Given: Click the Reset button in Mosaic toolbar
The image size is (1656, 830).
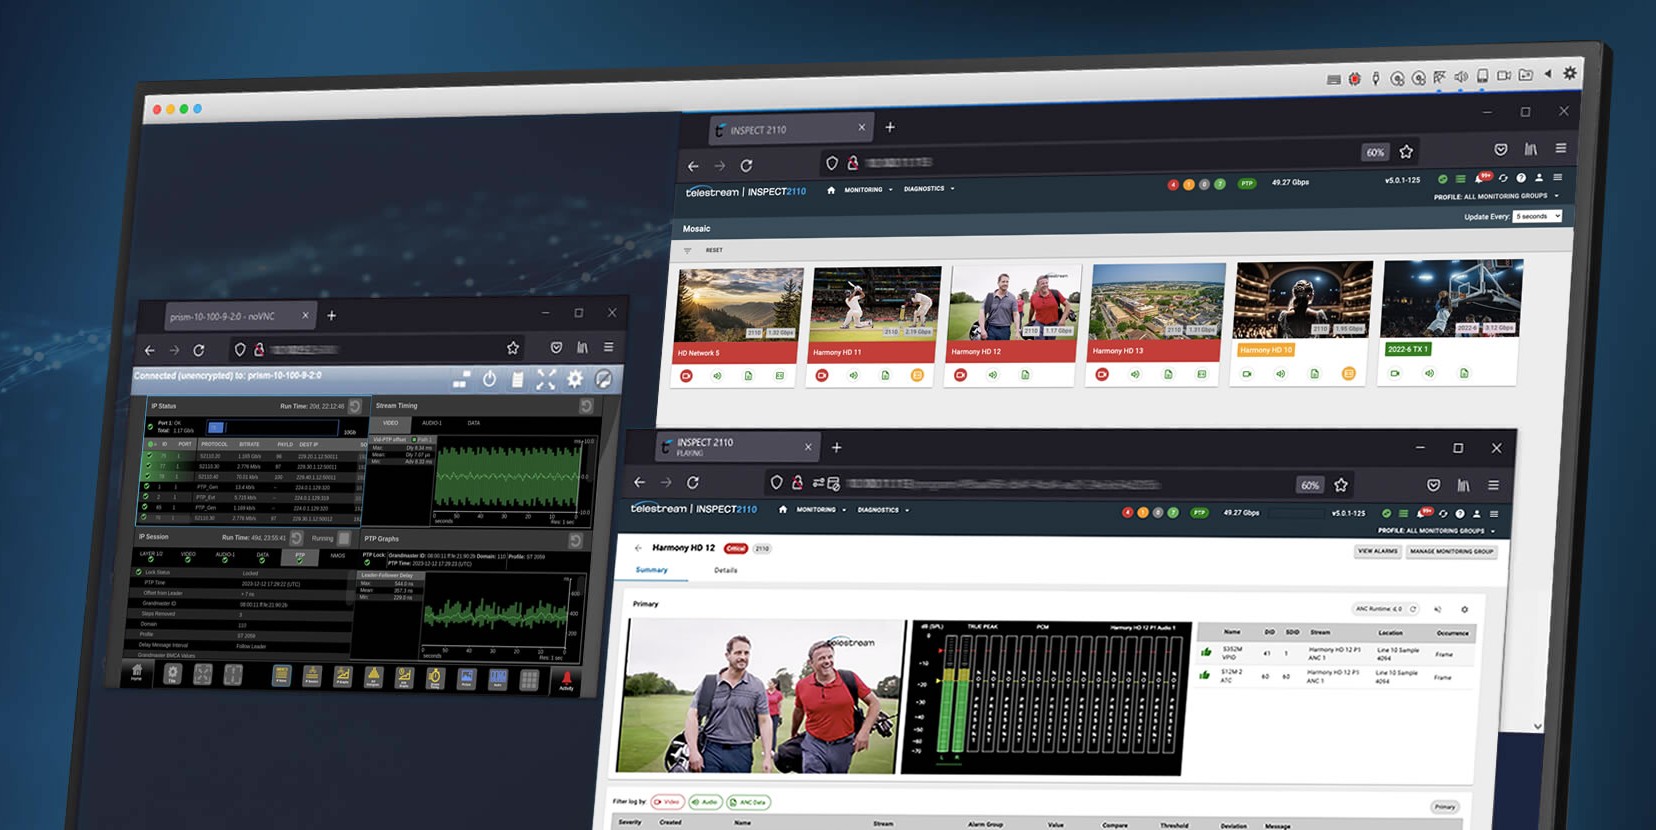Looking at the screenshot, I should 714,250.
